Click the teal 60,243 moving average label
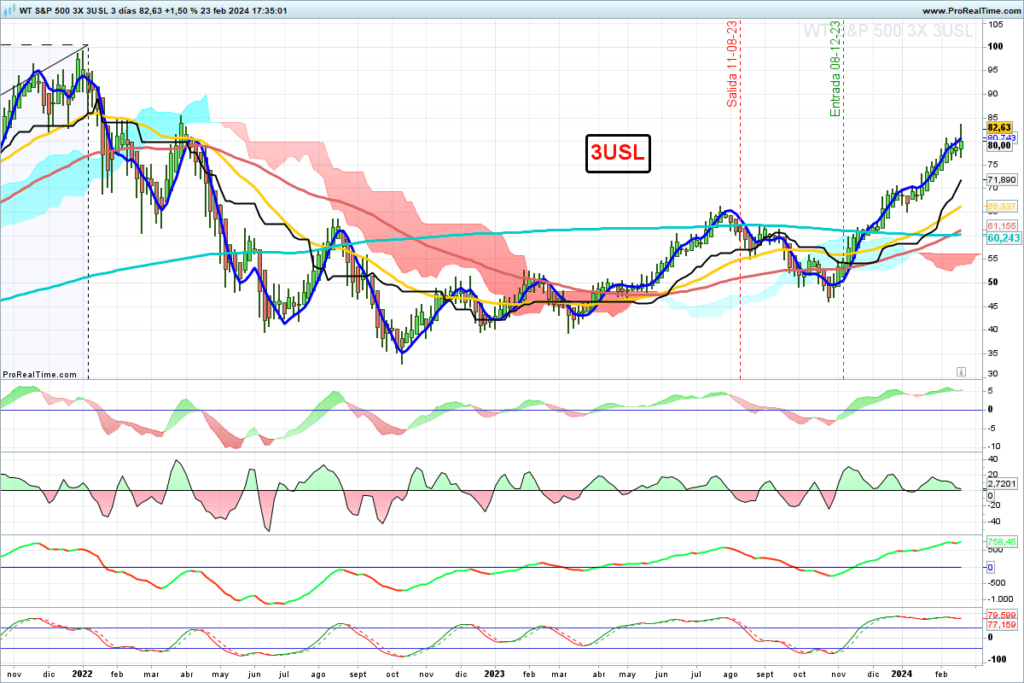 click(x=1003, y=238)
